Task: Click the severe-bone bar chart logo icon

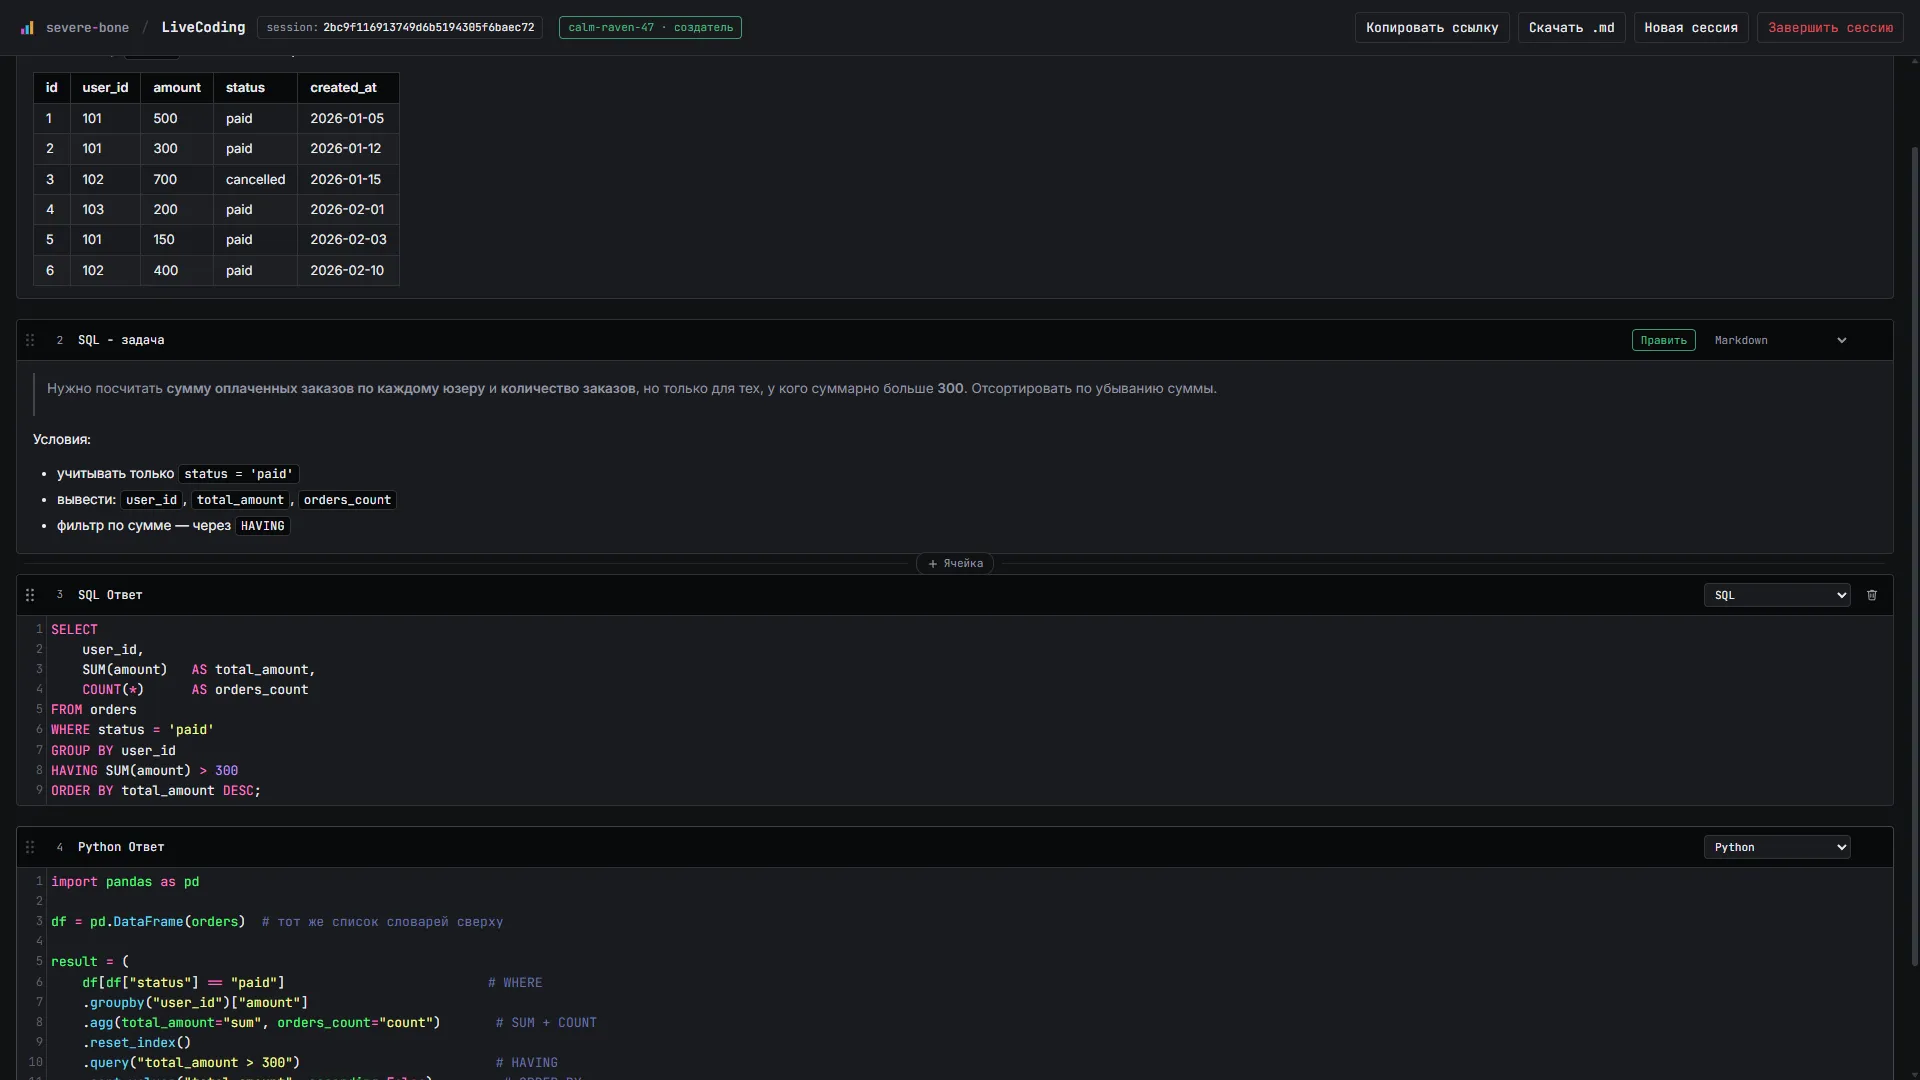Action: (27, 28)
